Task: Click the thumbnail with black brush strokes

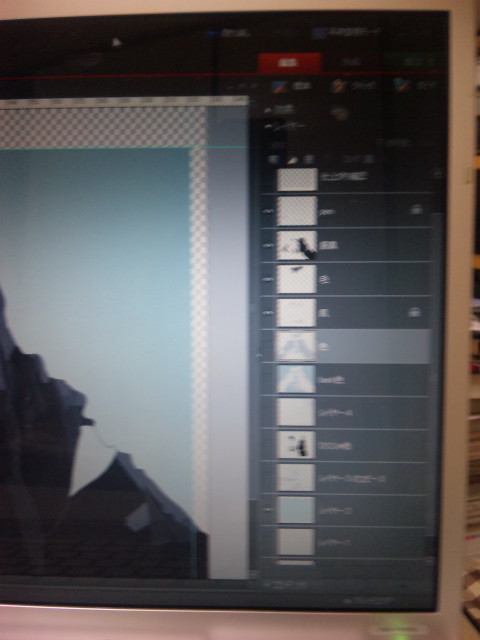Action: [x=296, y=245]
